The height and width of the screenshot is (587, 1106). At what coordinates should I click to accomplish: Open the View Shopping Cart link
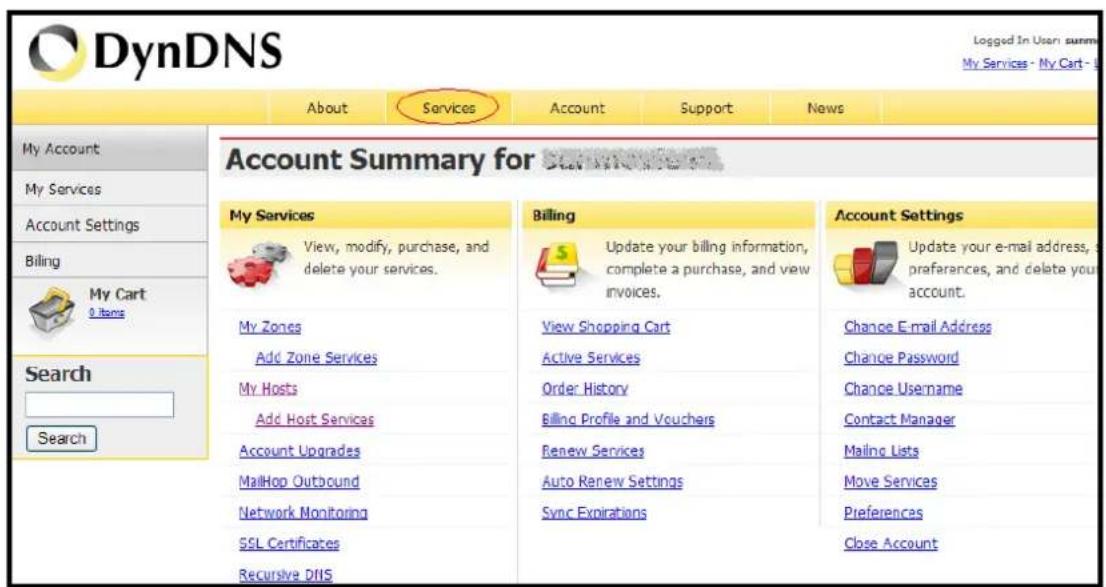(x=606, y=327)
